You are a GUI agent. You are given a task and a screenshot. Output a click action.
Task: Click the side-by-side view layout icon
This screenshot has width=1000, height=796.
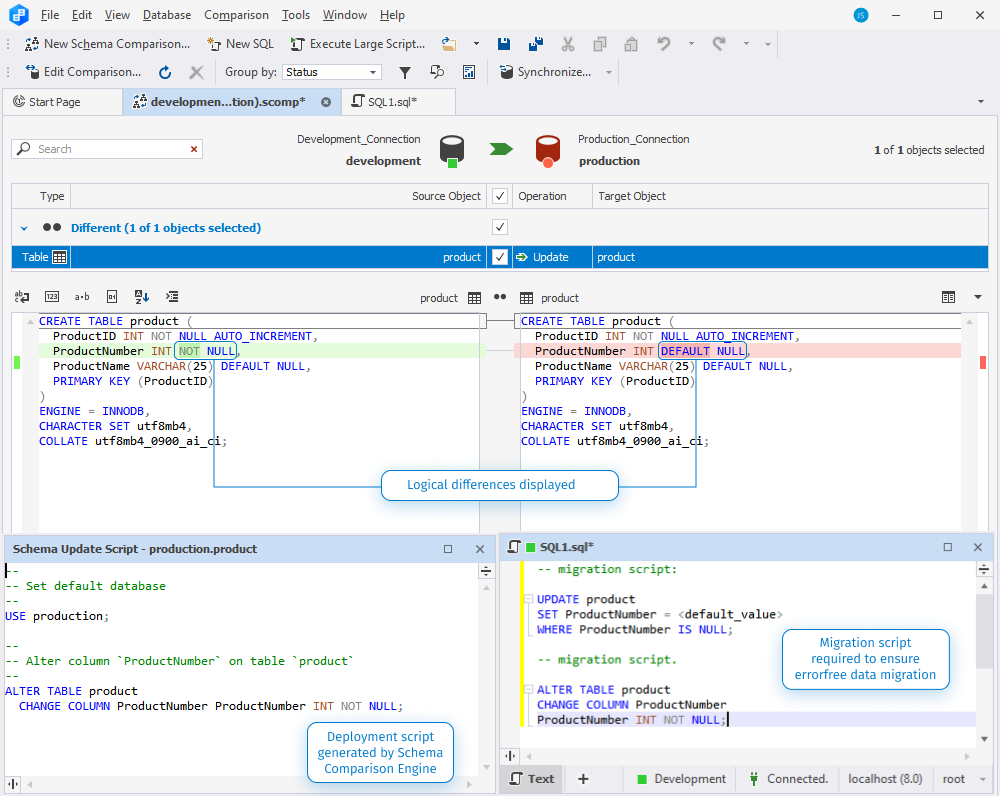click(x=948, y=297)
